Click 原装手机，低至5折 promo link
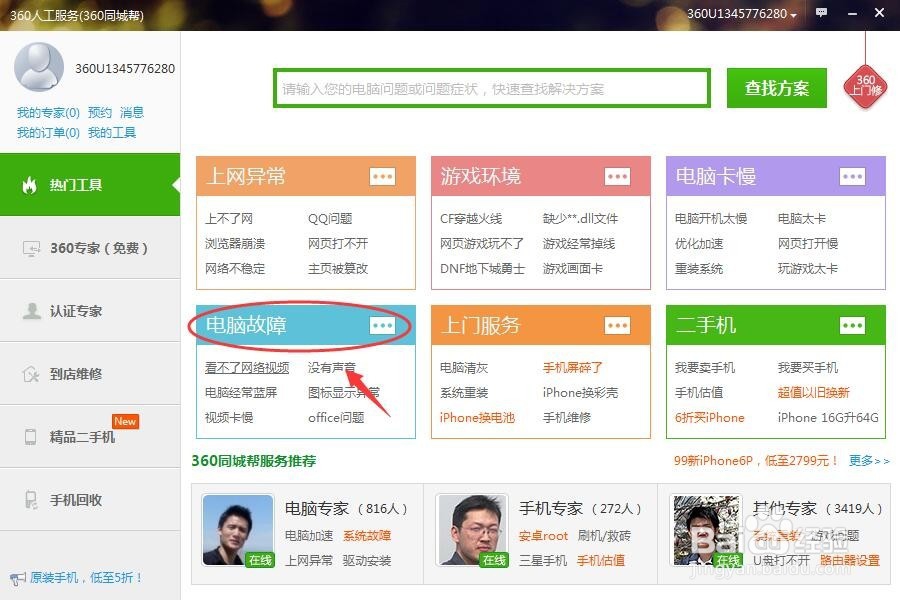Screen dimensions: 900x600 click(x=86, y=578)
